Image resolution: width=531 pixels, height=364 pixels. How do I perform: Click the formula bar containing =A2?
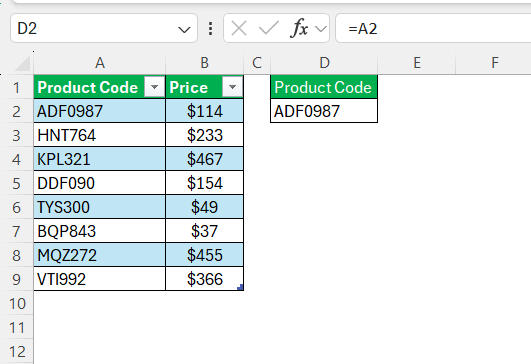tap(433, 28)
